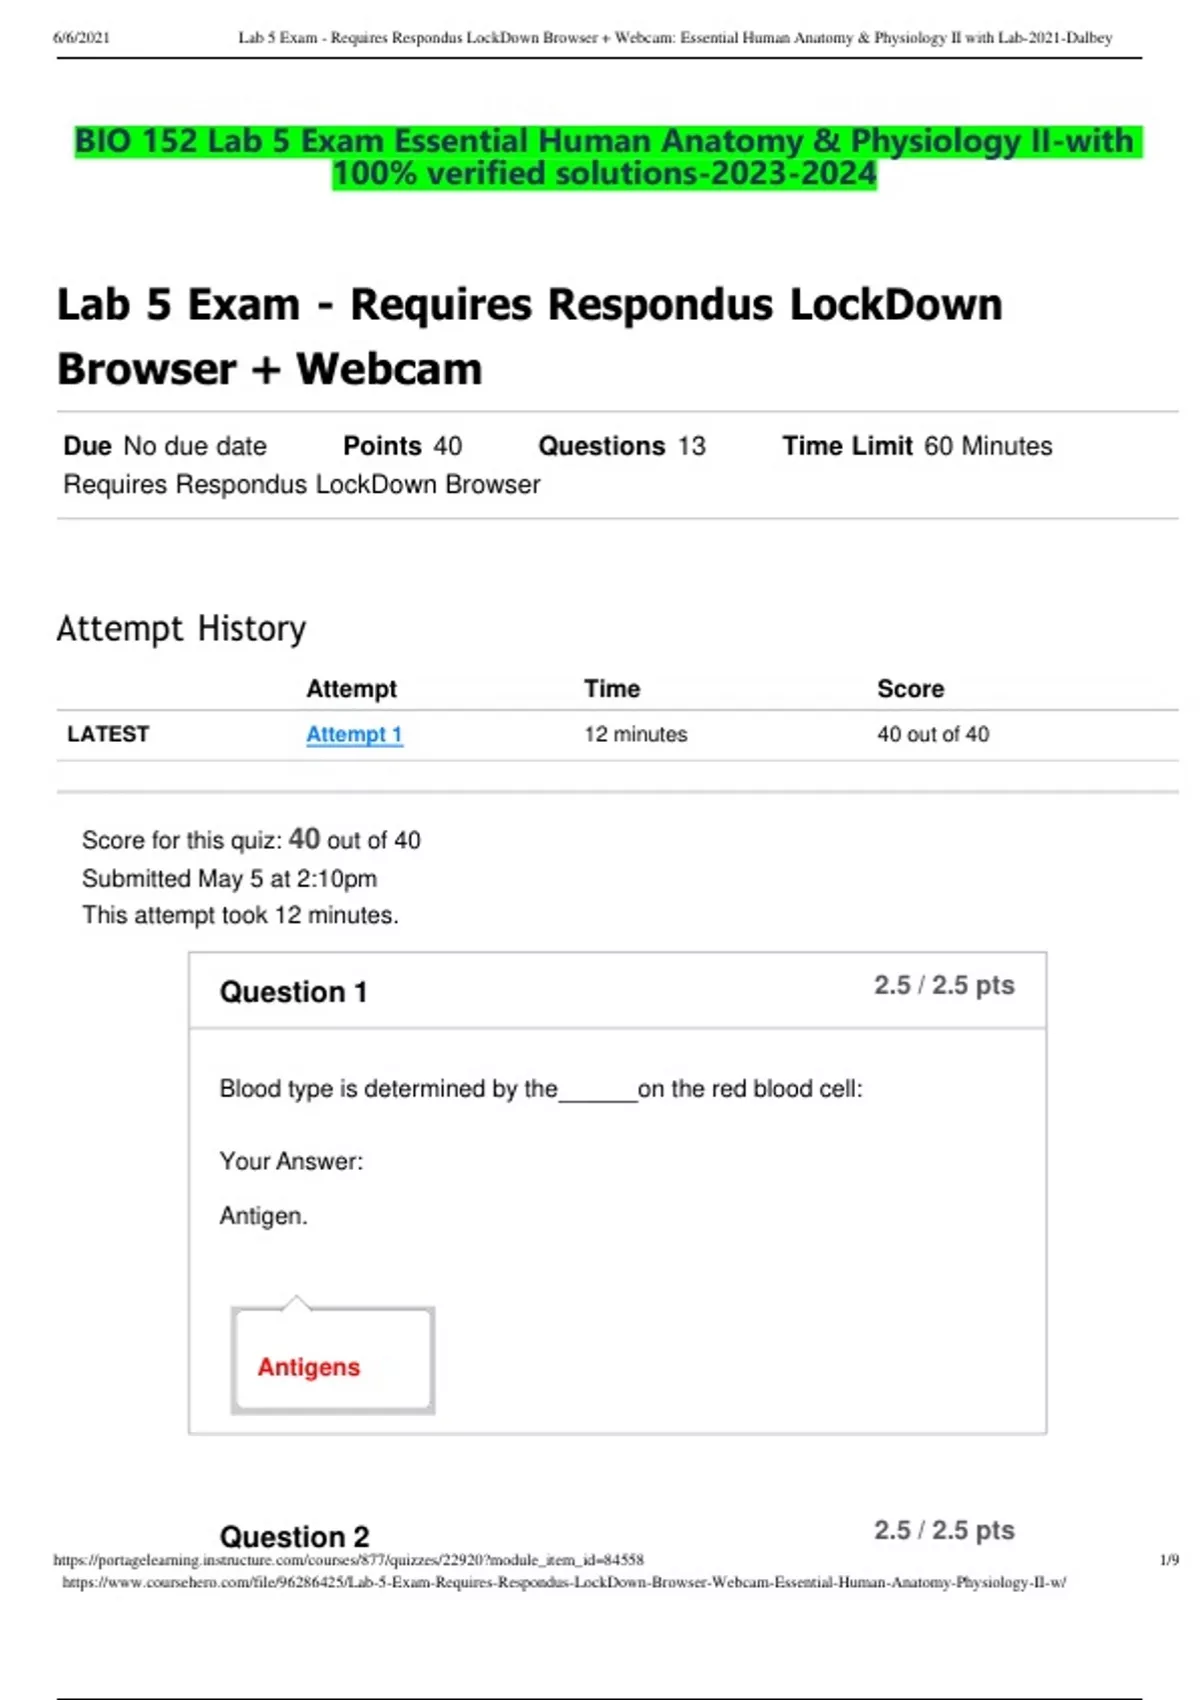
Task: Select the Time column header
Action: point(612,689)
